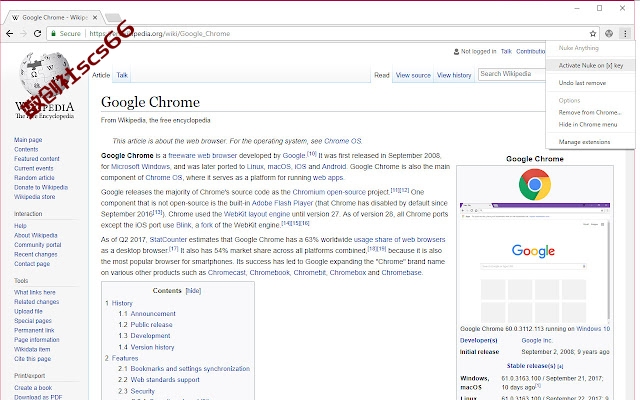This screenshot has width=640, height=400.
Task: Bookmark page with the star icon
Action: click(593, 33)
